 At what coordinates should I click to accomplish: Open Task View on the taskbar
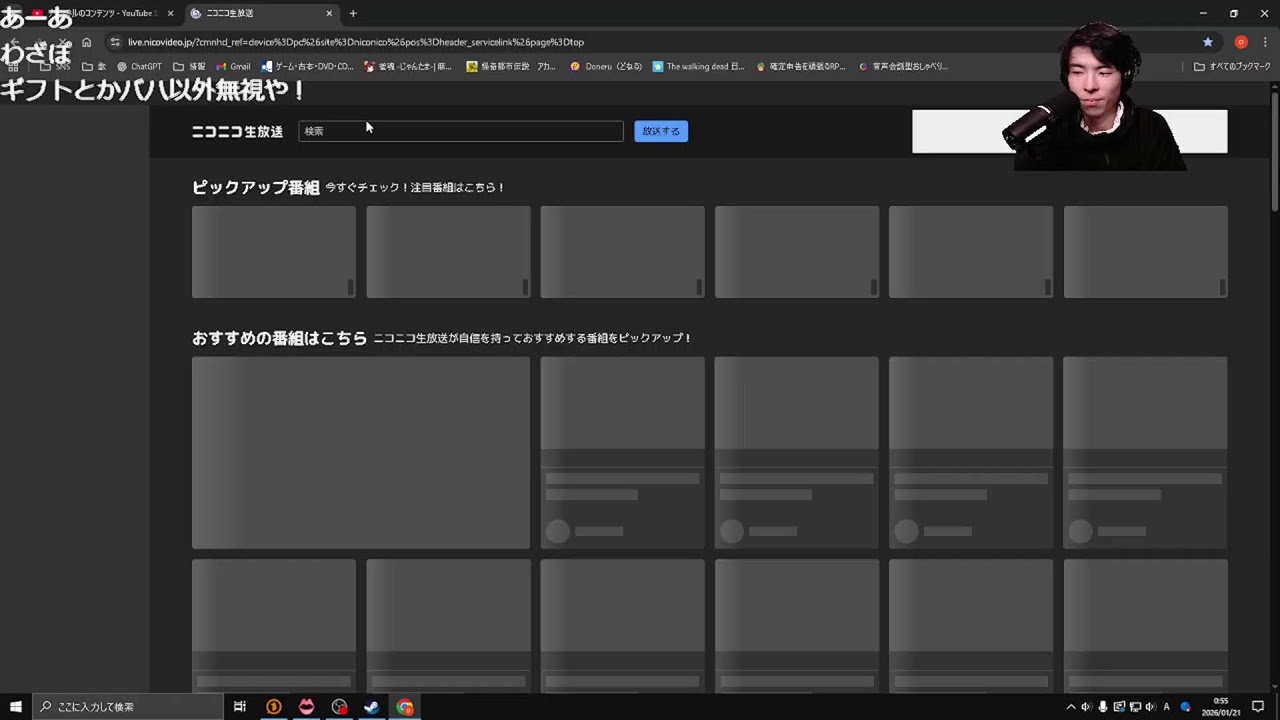[240, 707]
